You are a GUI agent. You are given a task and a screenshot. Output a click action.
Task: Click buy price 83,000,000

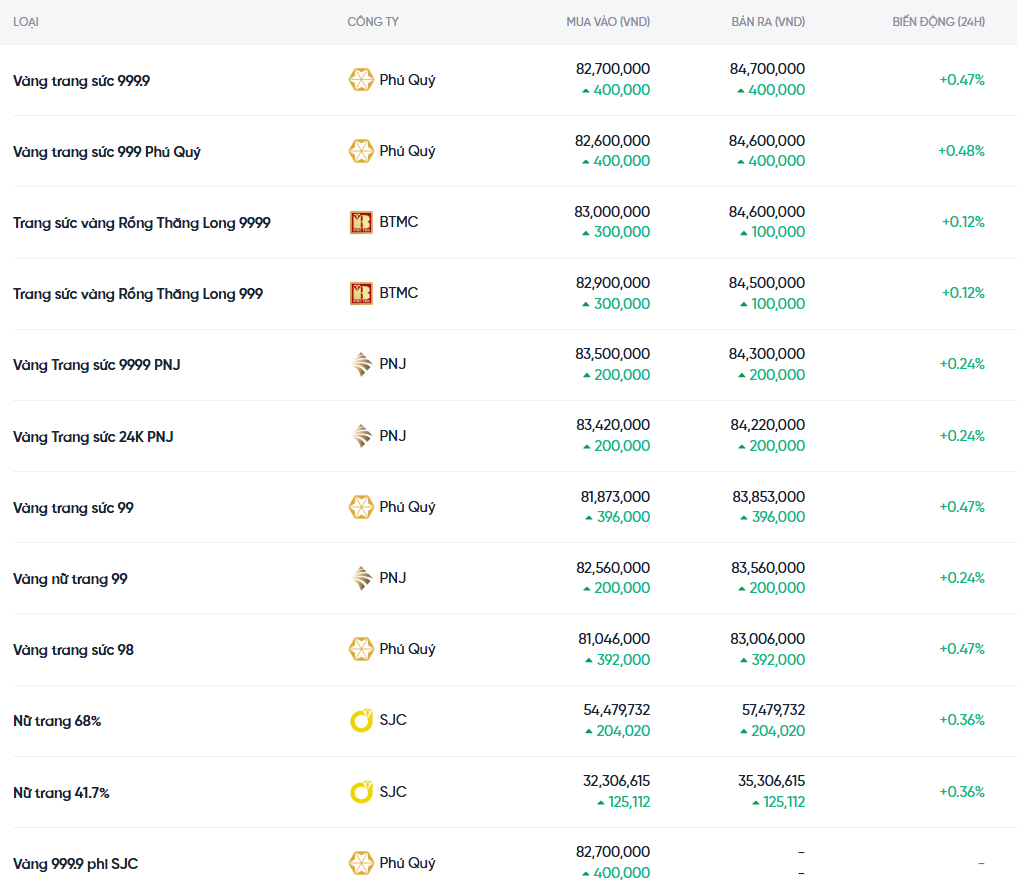tap(612, 212)
